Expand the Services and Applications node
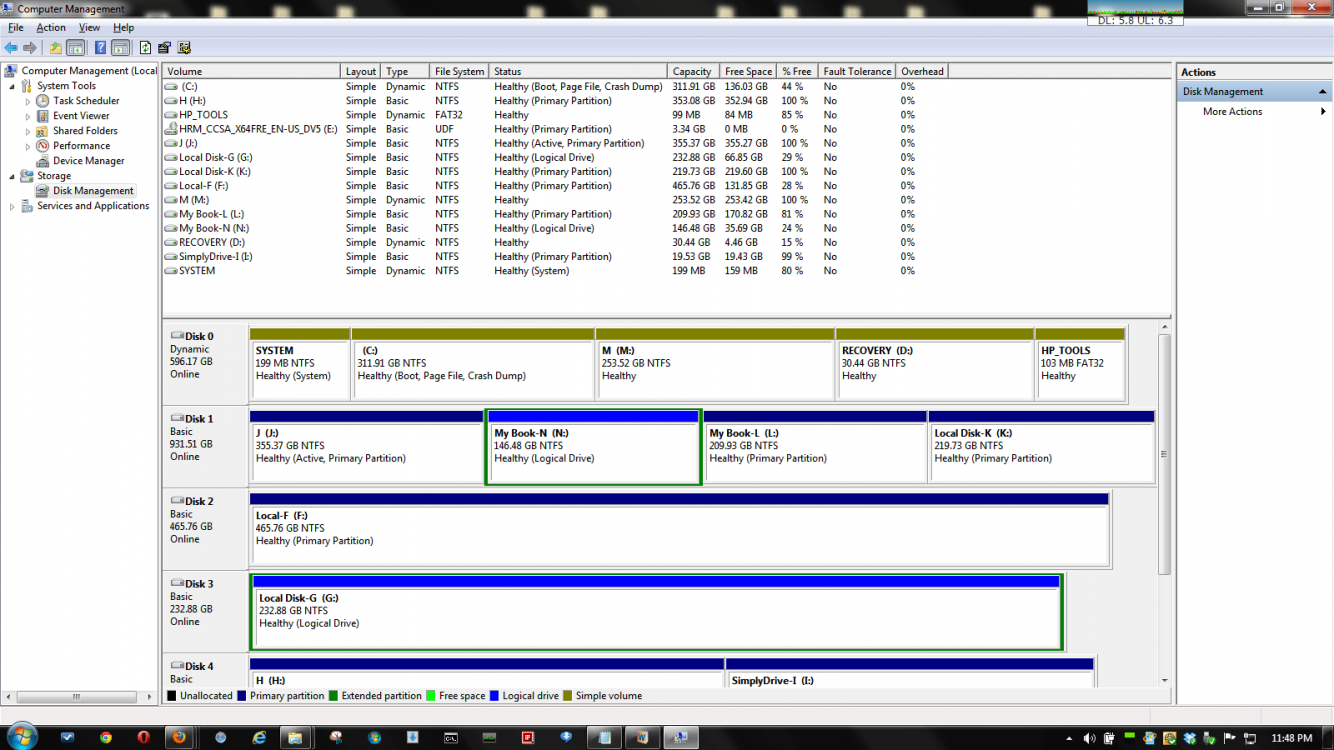1334x750 pixels. coord(12,206)
